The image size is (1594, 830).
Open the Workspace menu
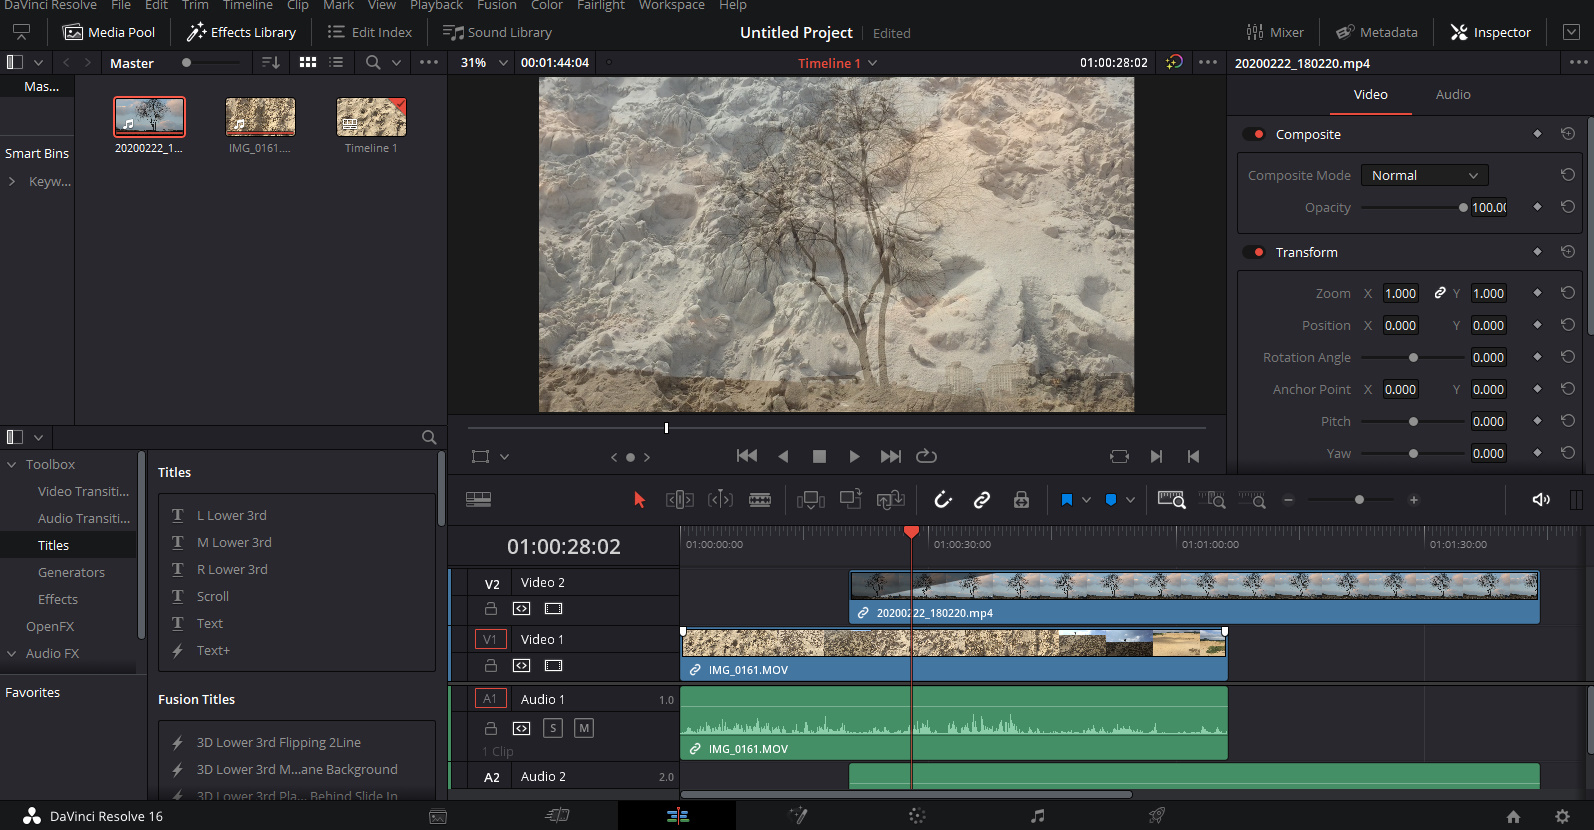click(x=672, y=5)
